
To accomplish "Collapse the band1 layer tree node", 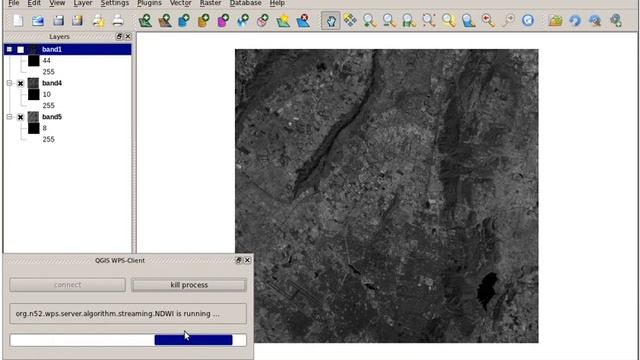I will (x=9, y=49).
